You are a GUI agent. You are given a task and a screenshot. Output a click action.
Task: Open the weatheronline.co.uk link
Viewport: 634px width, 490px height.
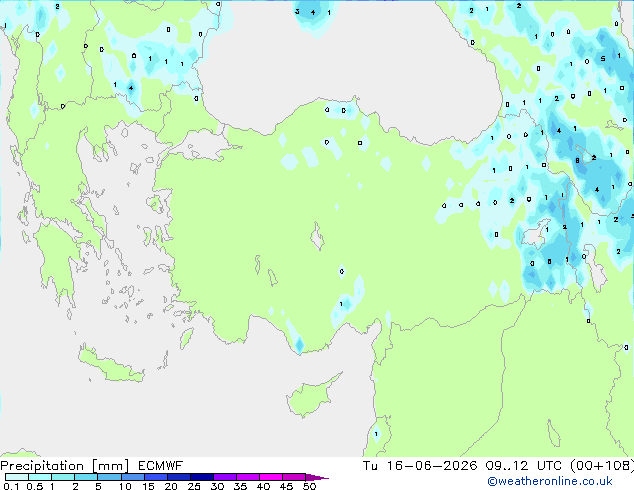coord(549,481)
